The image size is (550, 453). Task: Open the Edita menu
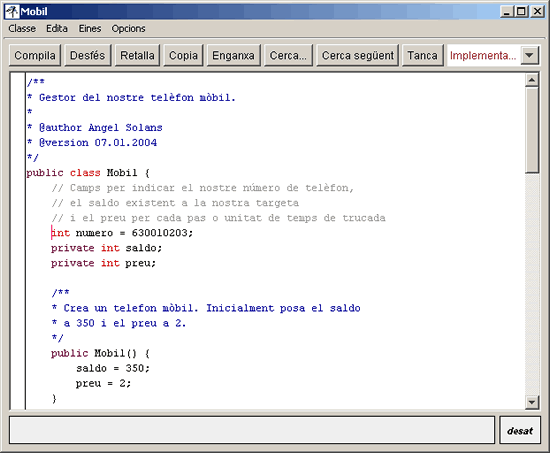(x=57, y=28)
